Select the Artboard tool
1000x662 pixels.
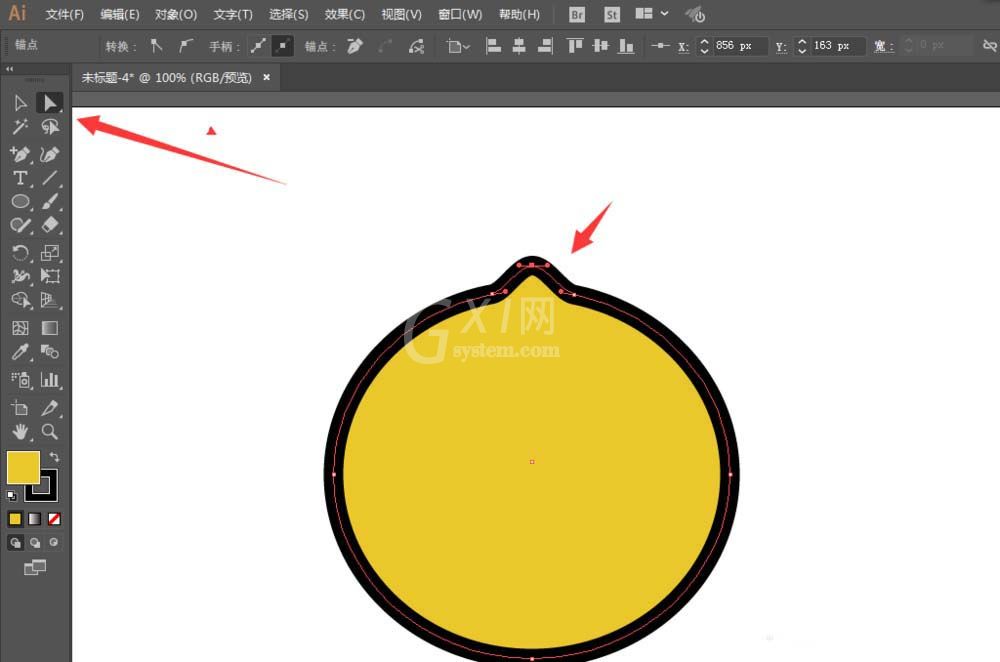point(20,408)
